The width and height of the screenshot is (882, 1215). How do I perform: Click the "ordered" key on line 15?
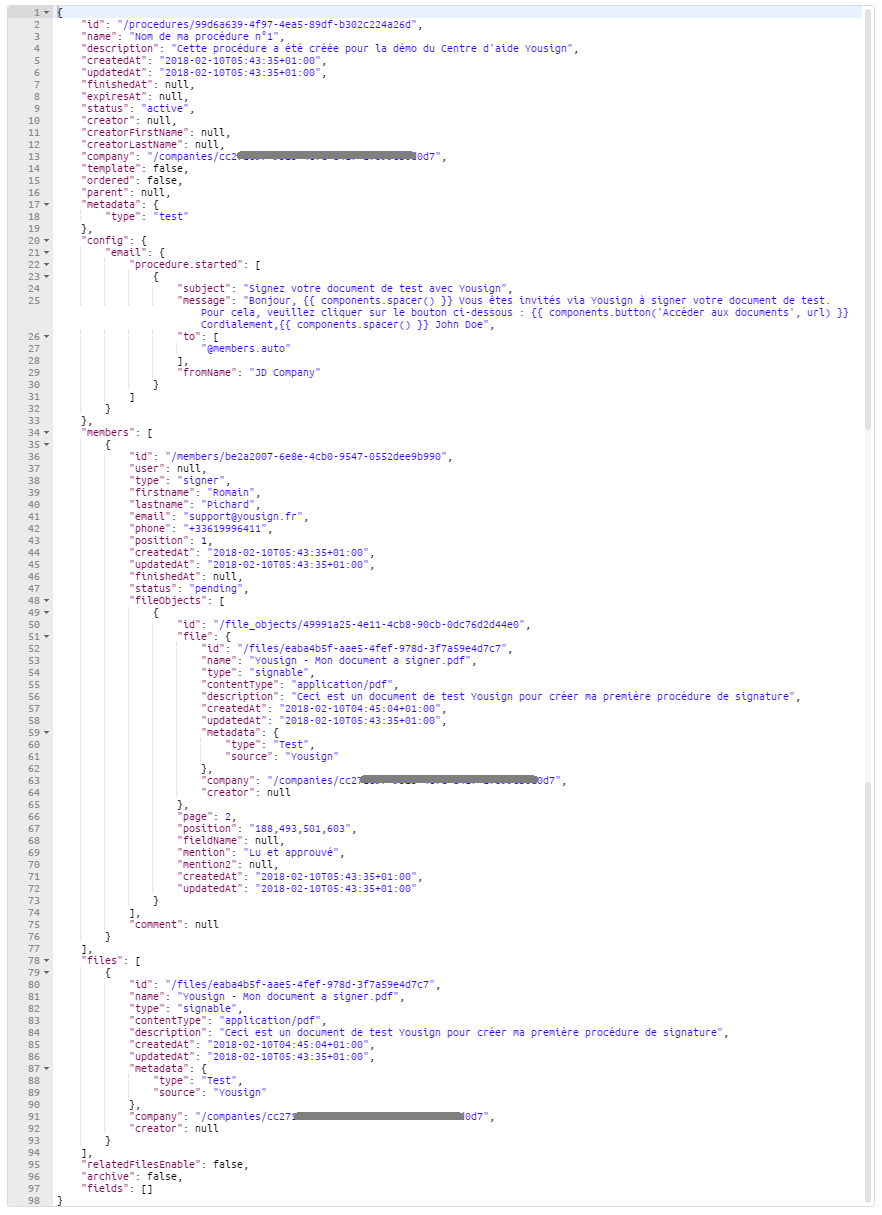pyautogui.click(x=106, y=180)
